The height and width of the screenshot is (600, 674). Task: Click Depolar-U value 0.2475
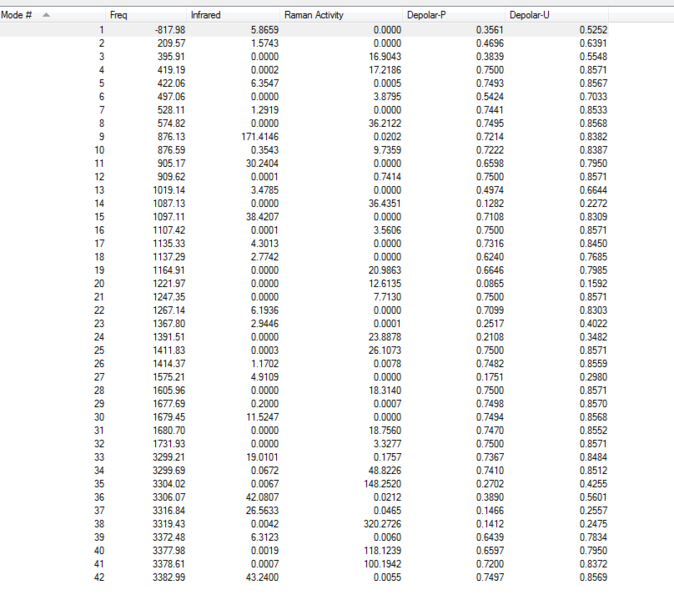pos(593,524)
